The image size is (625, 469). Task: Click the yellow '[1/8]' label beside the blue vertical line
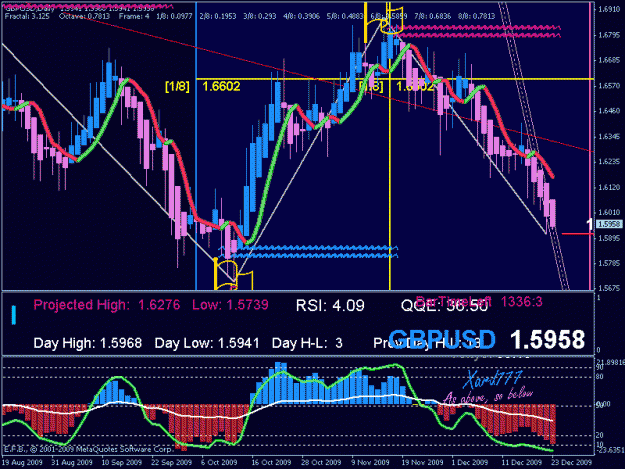(x=177, y=86)
